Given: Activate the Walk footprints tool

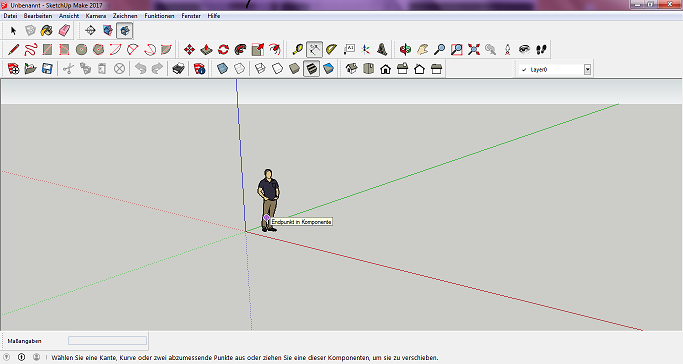Looking at the screenshot, I should click(x=541, y=49).
